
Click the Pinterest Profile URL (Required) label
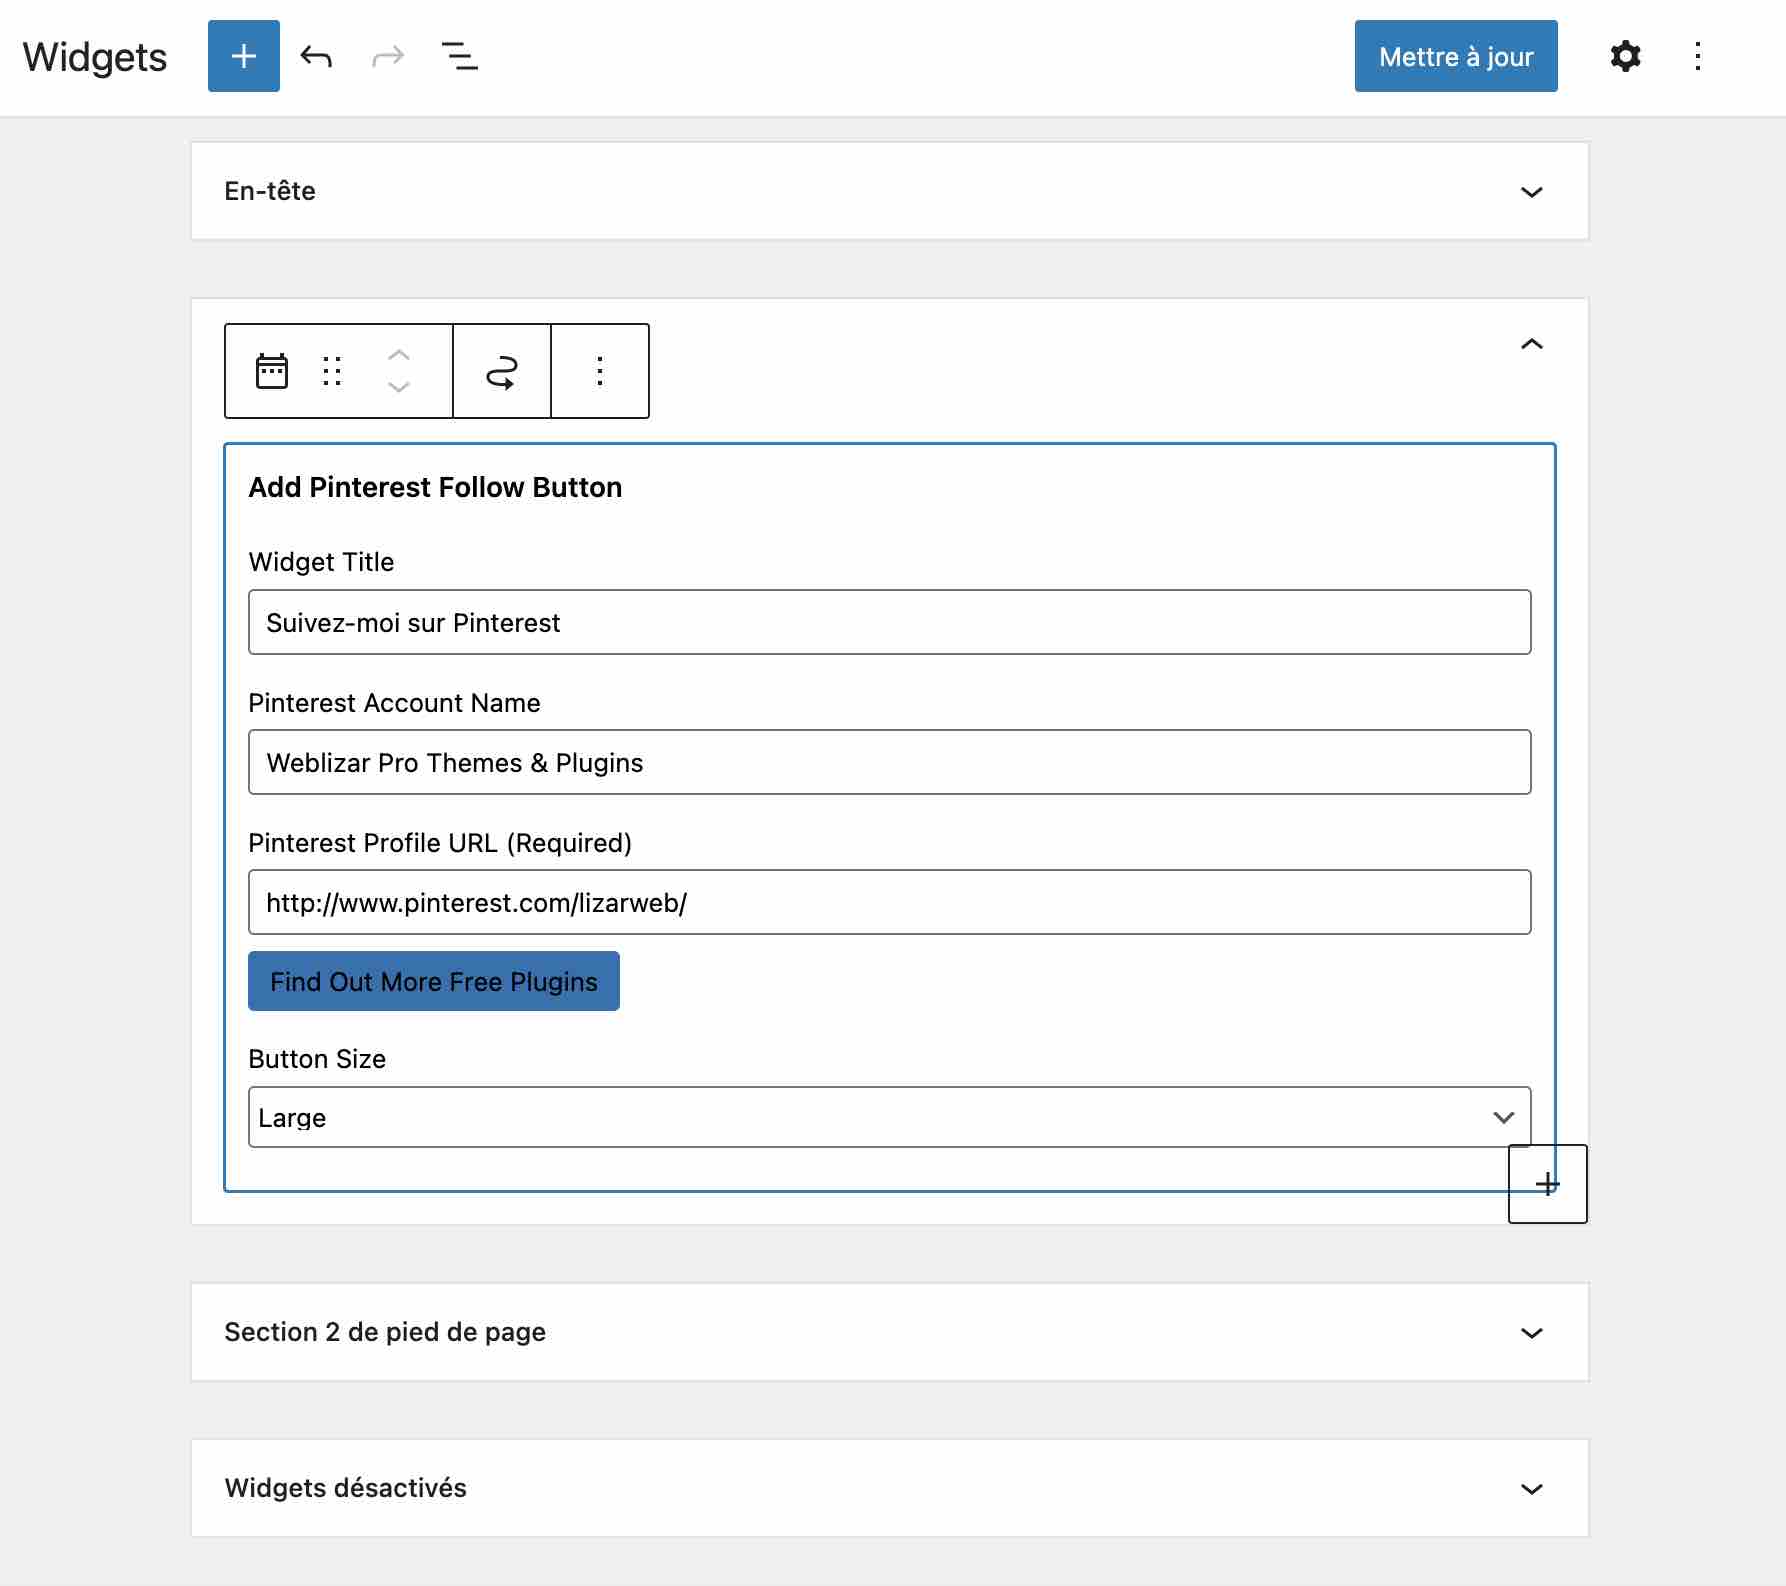point(440,843)
